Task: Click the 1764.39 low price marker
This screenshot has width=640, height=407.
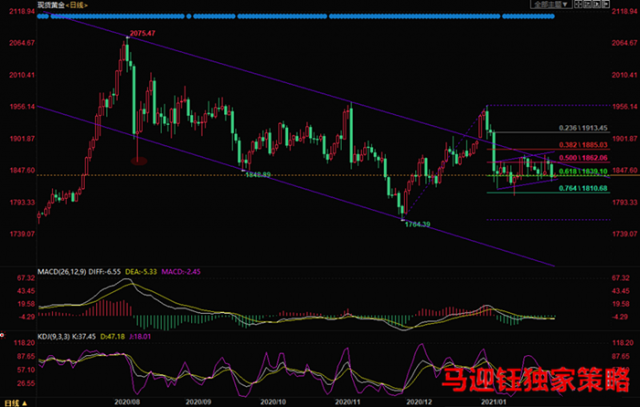Action: [x=417, y=224]
